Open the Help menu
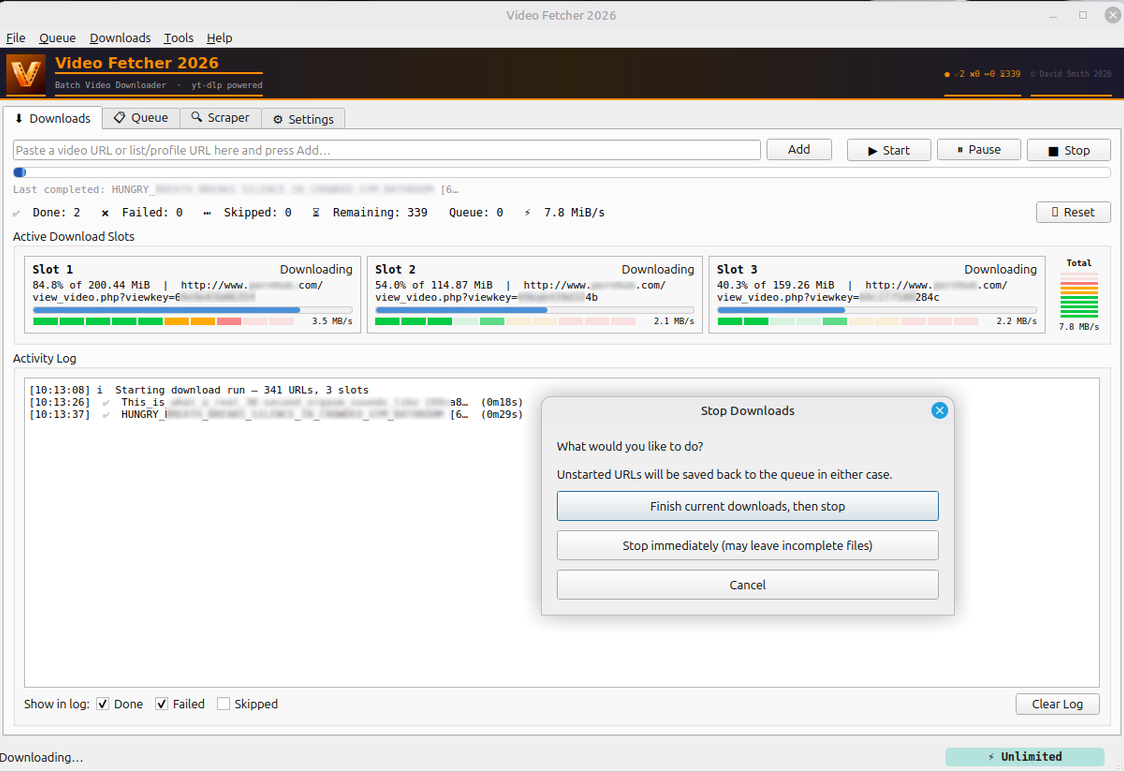The image size is (1124, 772). click(219, 38)
